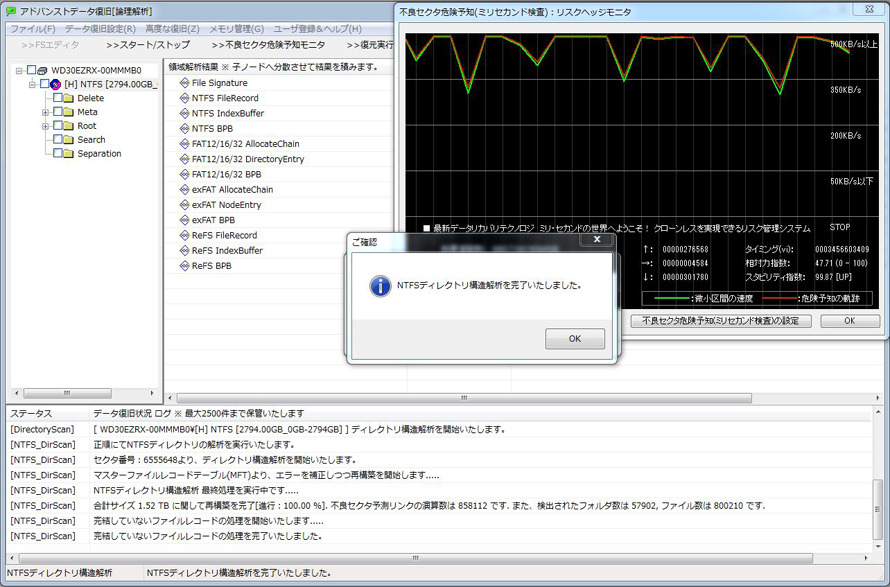
Task: Click the FAT12/16/32 AllocateChain diamond icon
Action: (184, 144)
